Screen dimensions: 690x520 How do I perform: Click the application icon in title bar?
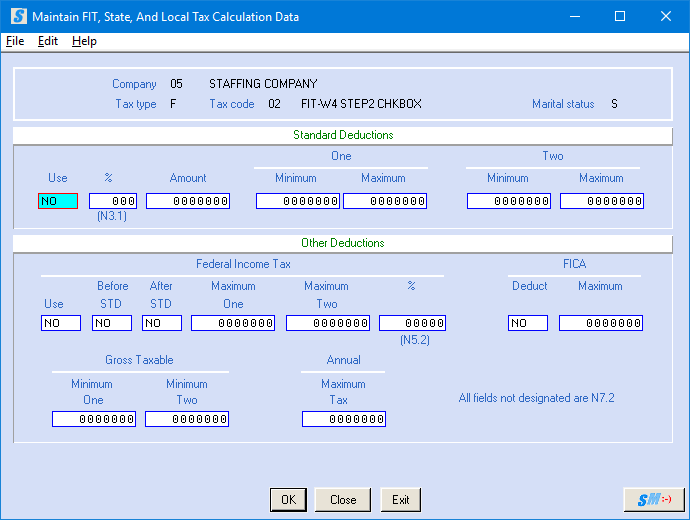point(16,16)
